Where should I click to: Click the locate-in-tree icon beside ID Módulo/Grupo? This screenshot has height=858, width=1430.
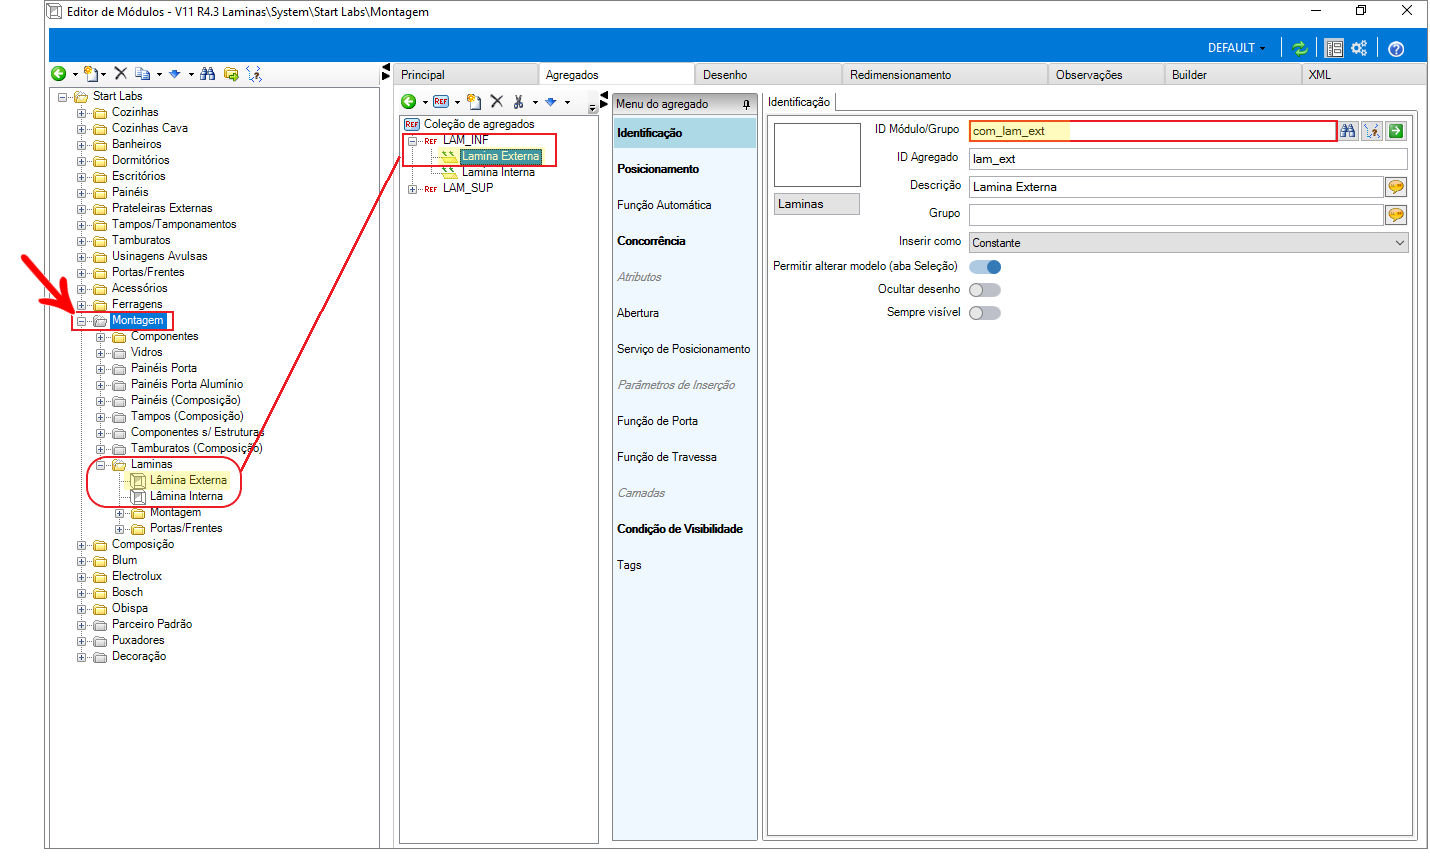[1372, 131]
